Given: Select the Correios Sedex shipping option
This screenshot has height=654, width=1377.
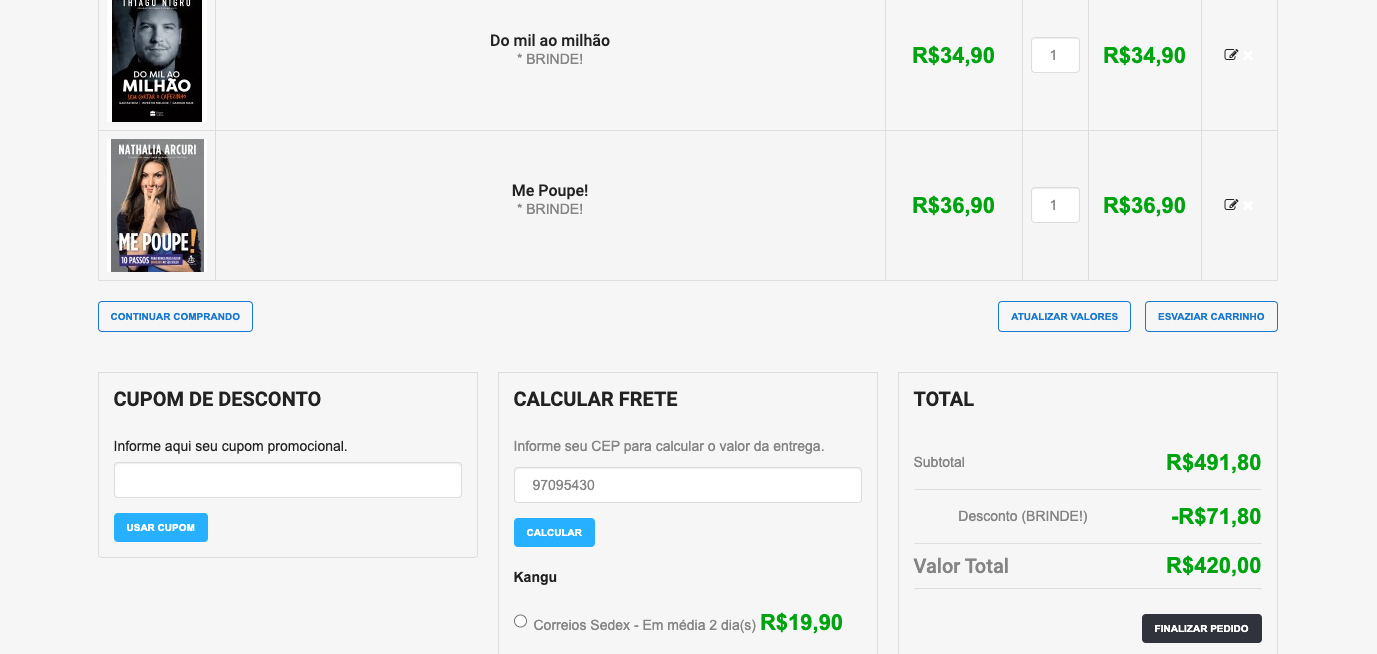Looking at the screenshot, I should [520, 621].
